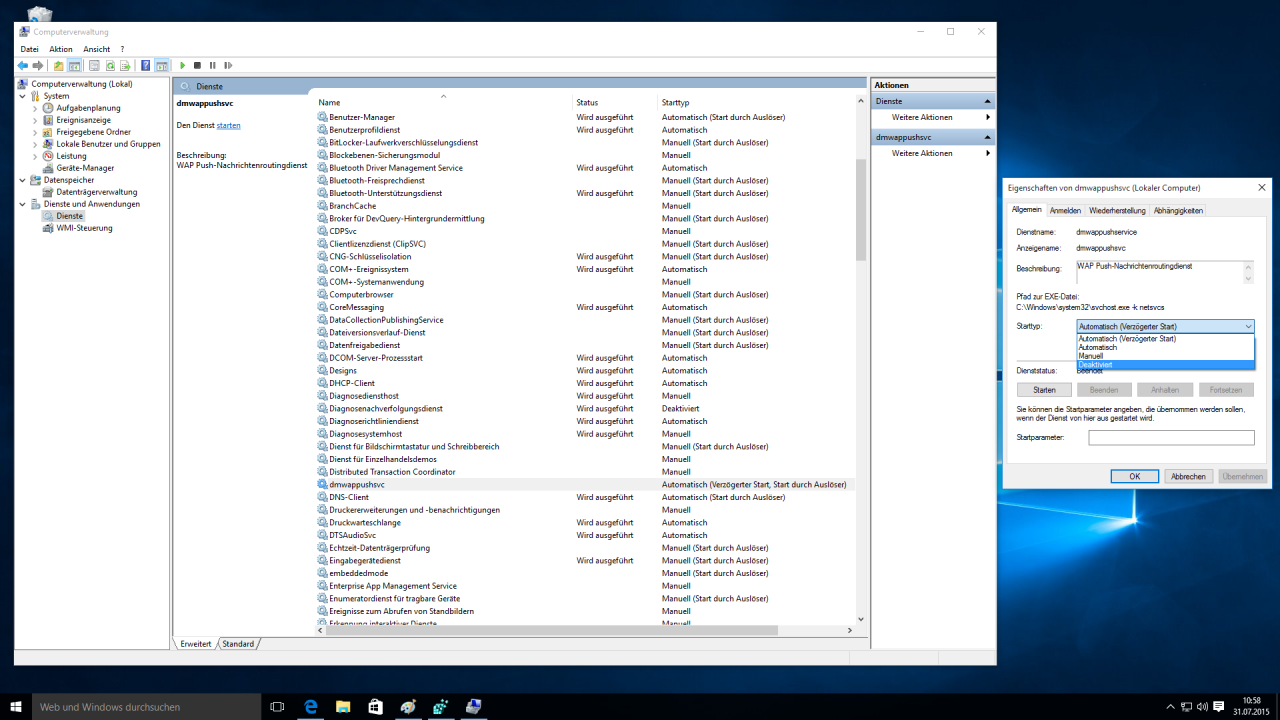The width and height of the screenshot is (1280, 720).
Task: Open the Starttyp combo box
Action: tap(1165, 326)
